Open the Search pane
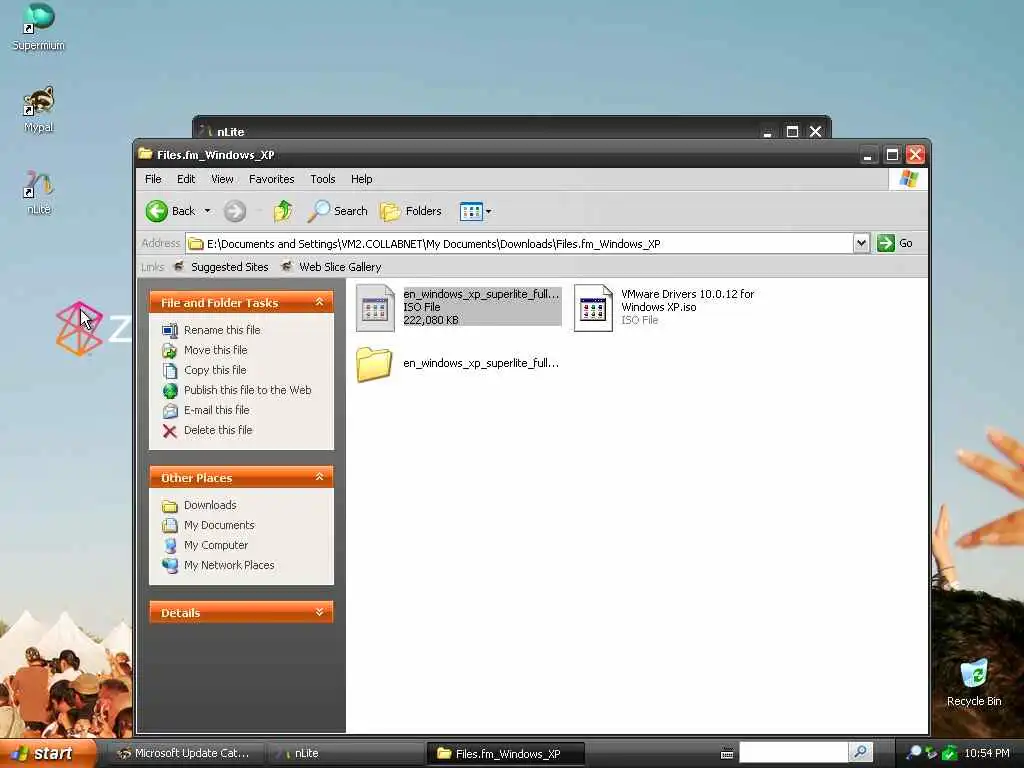The height and width of the screenshot is (768, 1024). coord(338,211)
